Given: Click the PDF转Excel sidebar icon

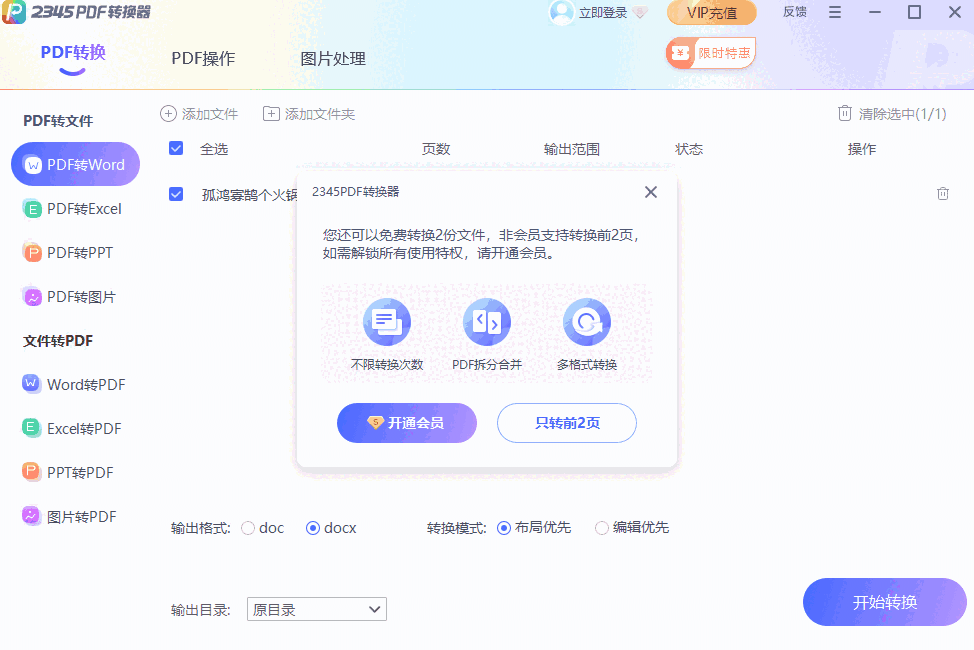Looking at the screenshot, I should pyautogui.click(x=32, y=209).
